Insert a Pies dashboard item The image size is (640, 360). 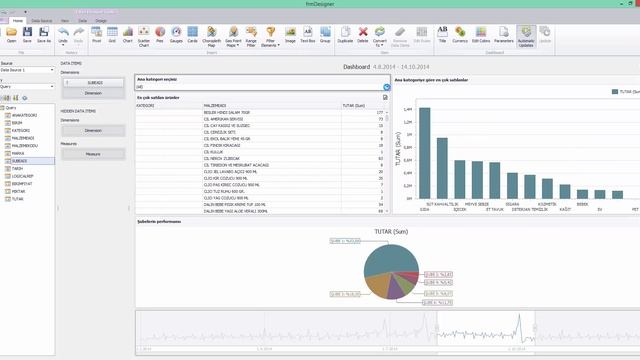point(160,34)
